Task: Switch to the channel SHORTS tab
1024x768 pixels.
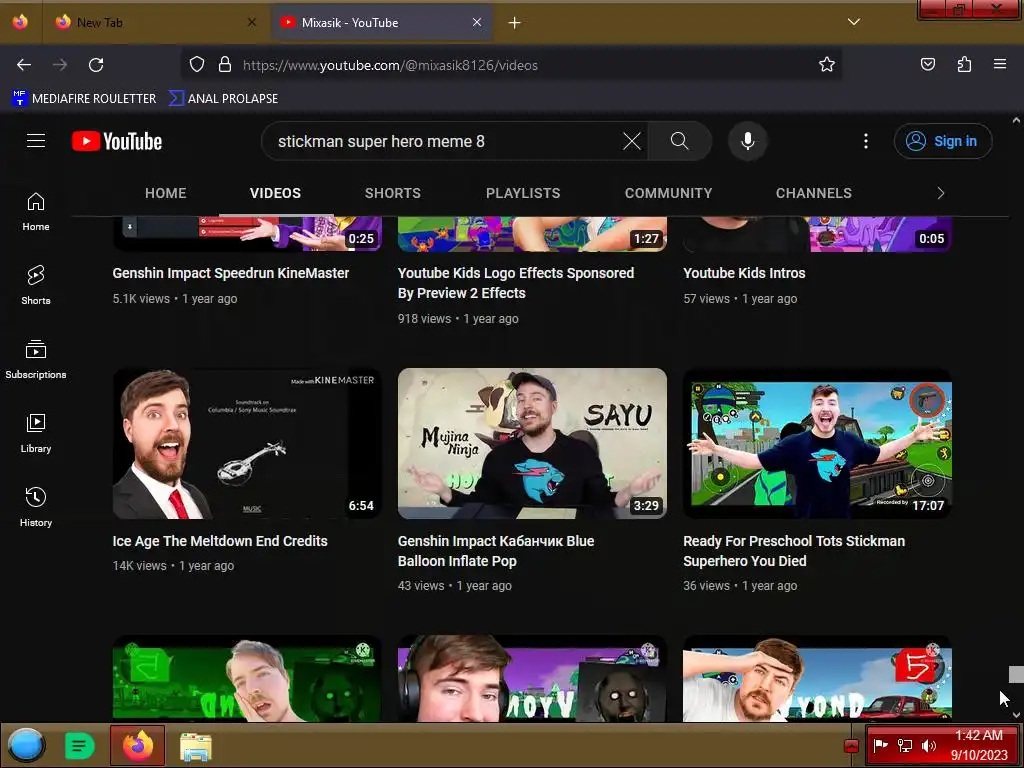Action: click(392, 193)
